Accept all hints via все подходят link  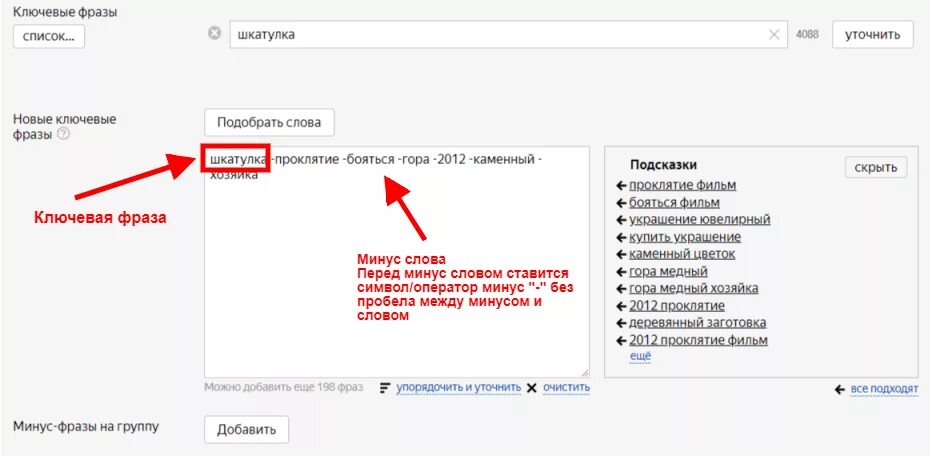tap(884, 389)
